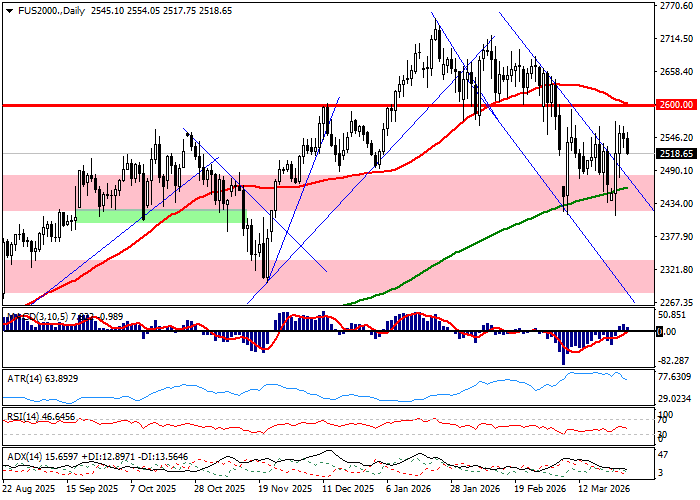Click the 2434.00 price axis label
Viewport: 700px width, 500px height.
coord(676,204)
